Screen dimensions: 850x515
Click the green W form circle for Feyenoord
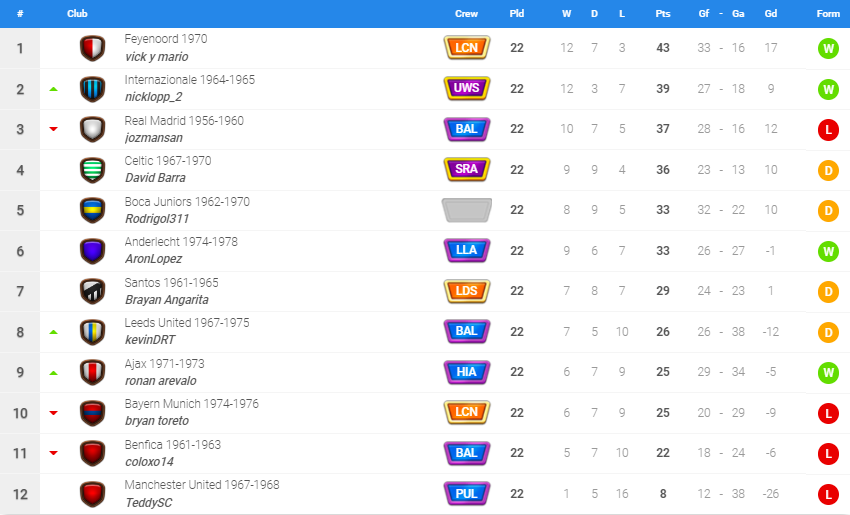point(828,48)
